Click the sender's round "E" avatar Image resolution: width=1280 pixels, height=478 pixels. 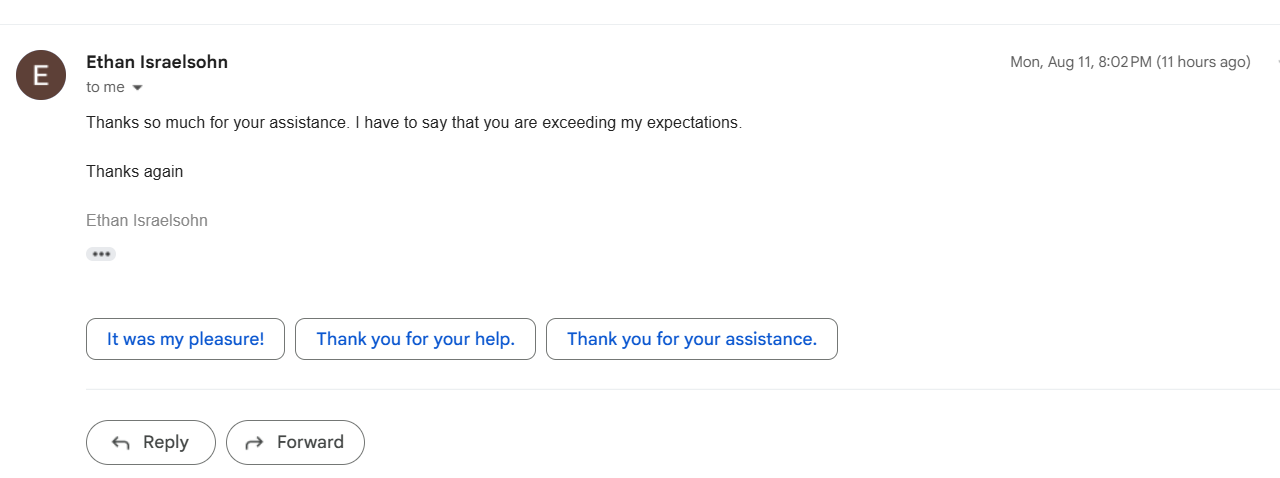coord(41,75)
